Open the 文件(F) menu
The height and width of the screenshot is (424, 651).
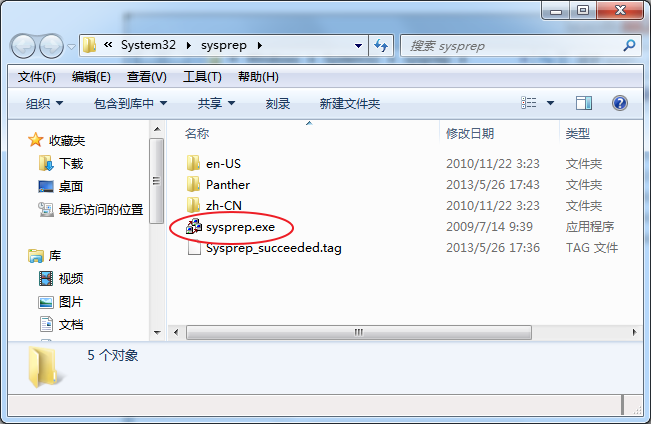[x=37, y=77]
